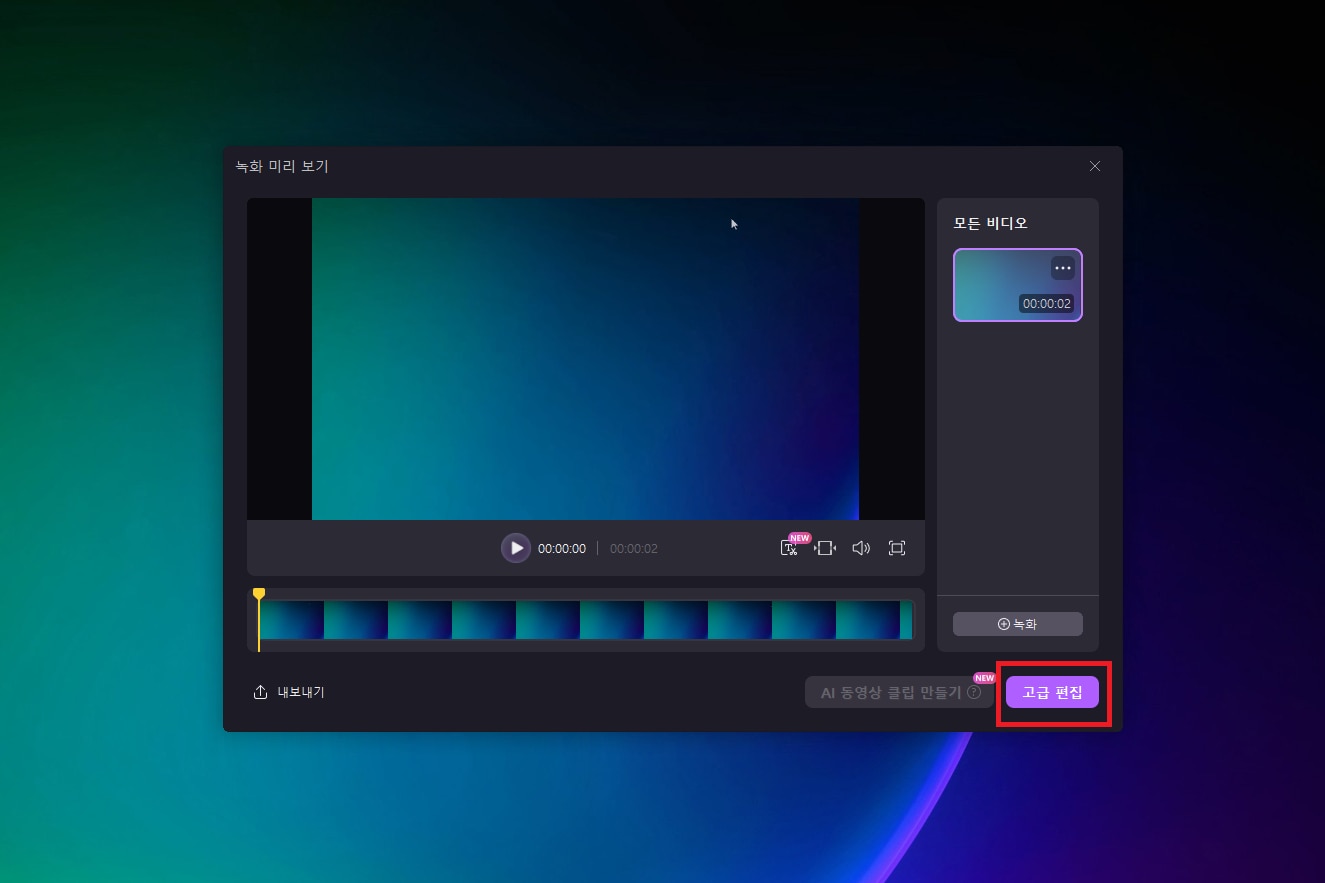Click AI 동영상 클립 만들기 button
The height and width of the screenshot is (883, 1325).
(899, 692)
